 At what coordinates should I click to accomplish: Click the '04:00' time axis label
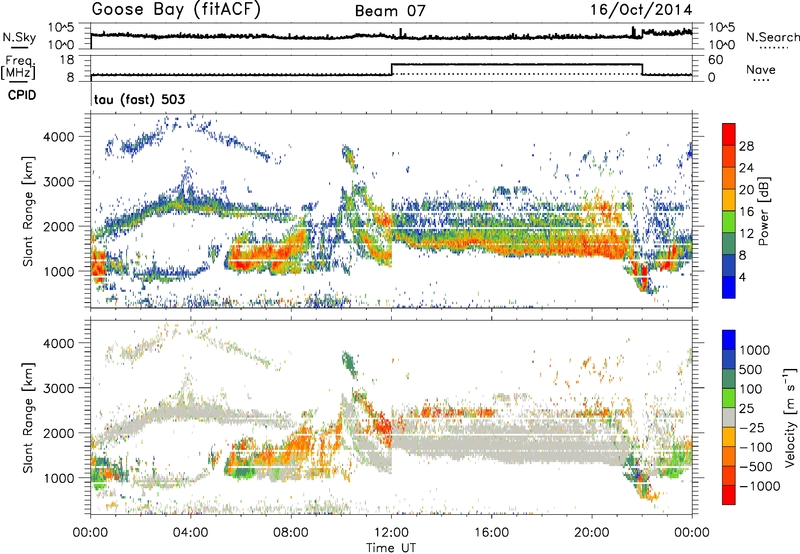[x=191, y=533]
